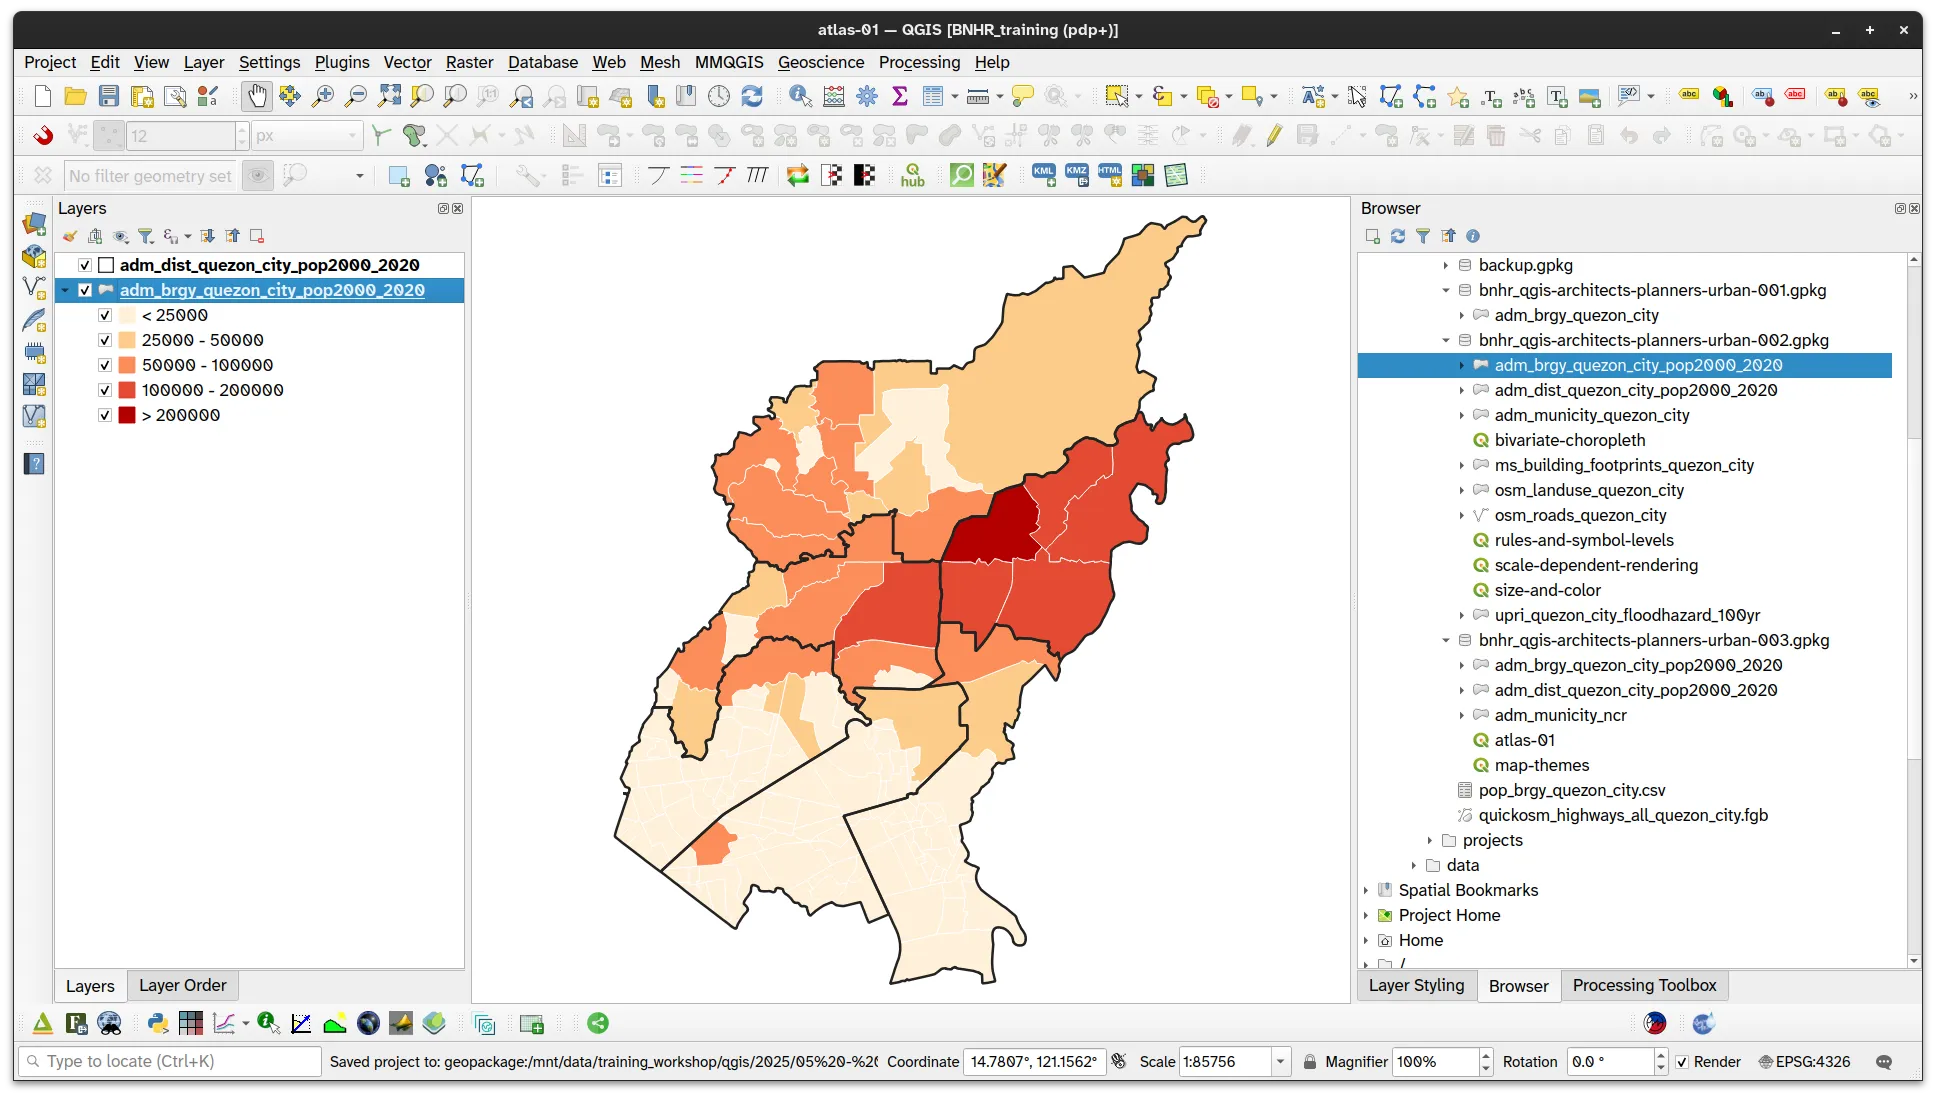Click the Zoom In magnifier tool
The width and height of the screenshot is (1936, 1097).
point(323,96)
